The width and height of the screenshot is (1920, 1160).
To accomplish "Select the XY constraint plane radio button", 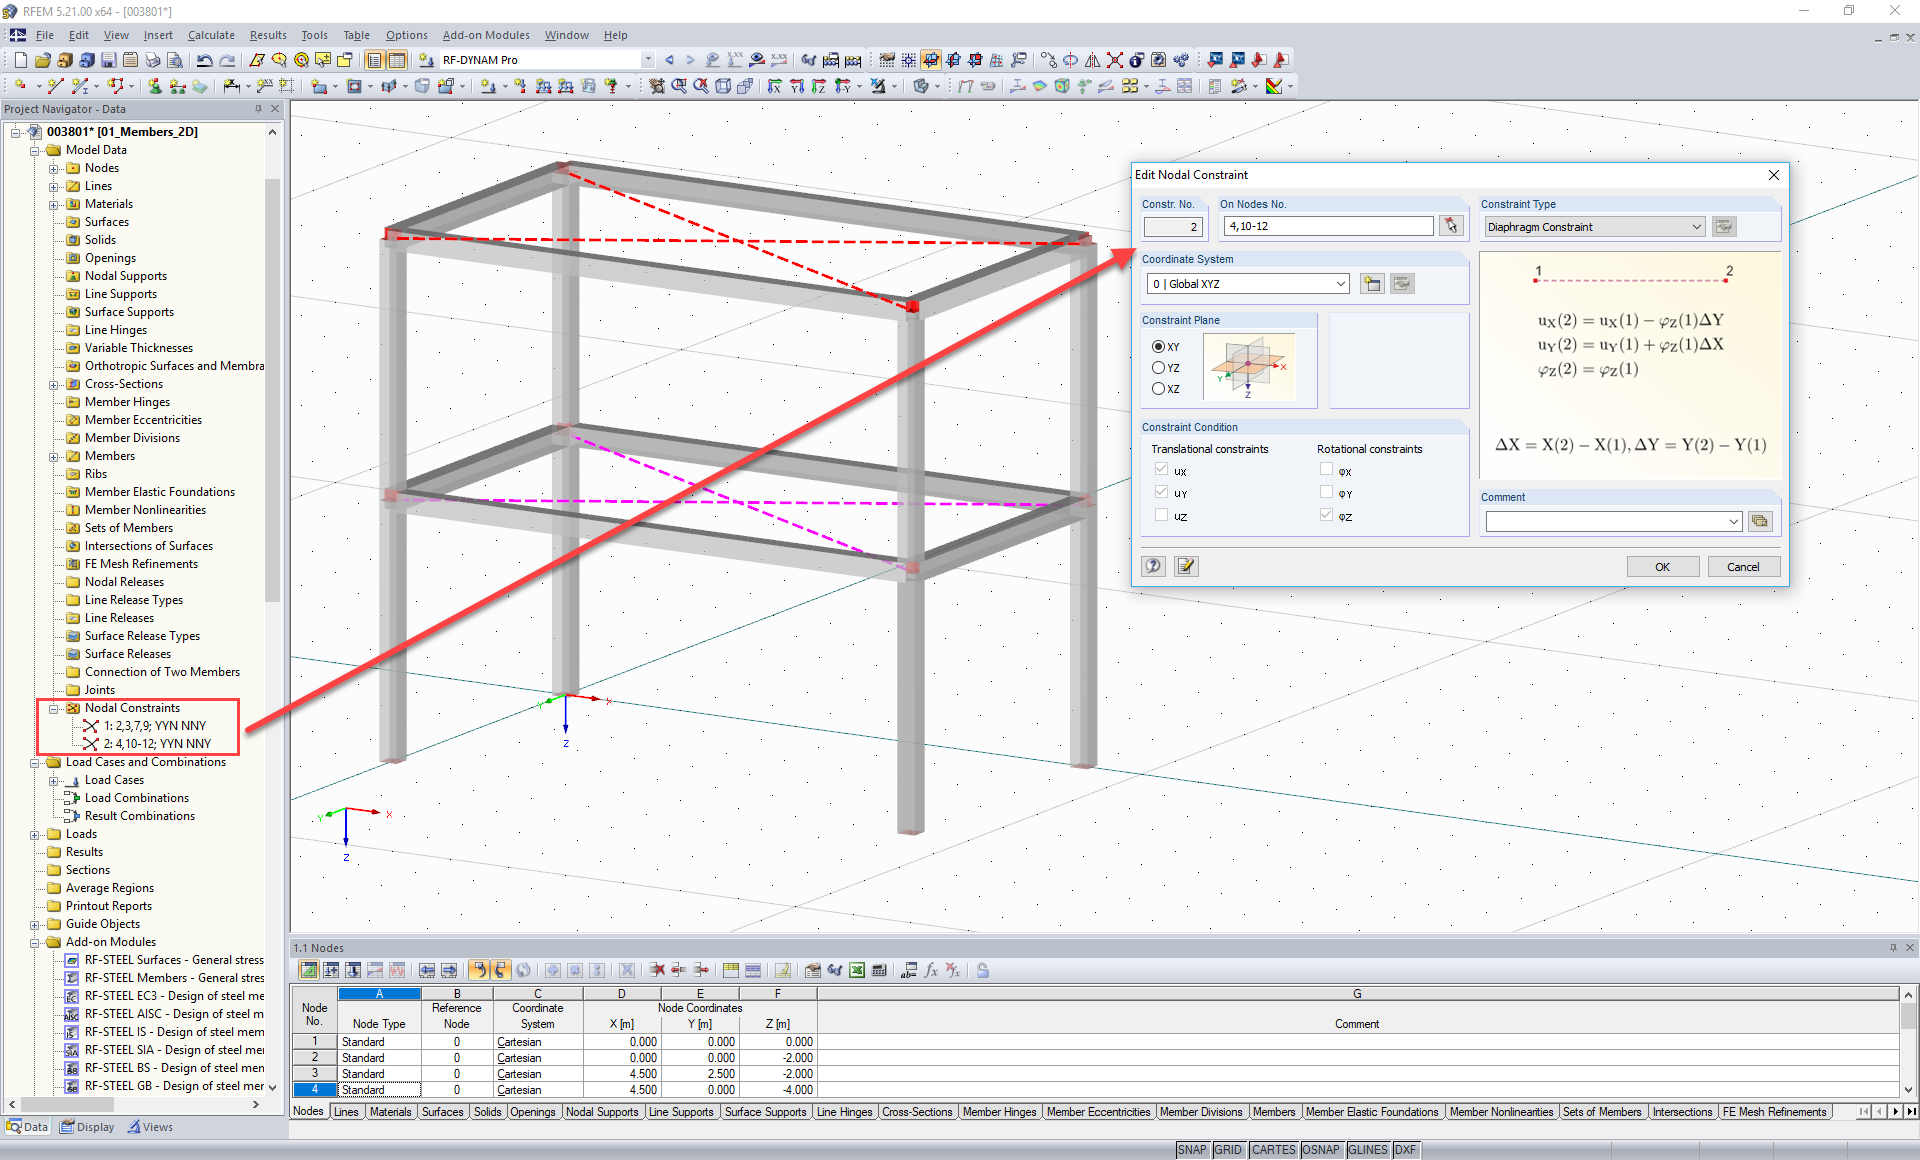I will pos(1159,346).
